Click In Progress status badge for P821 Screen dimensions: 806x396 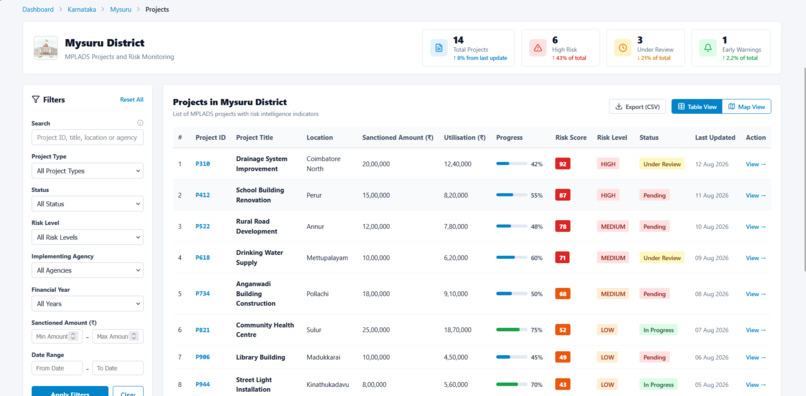(x=658, y=330)
